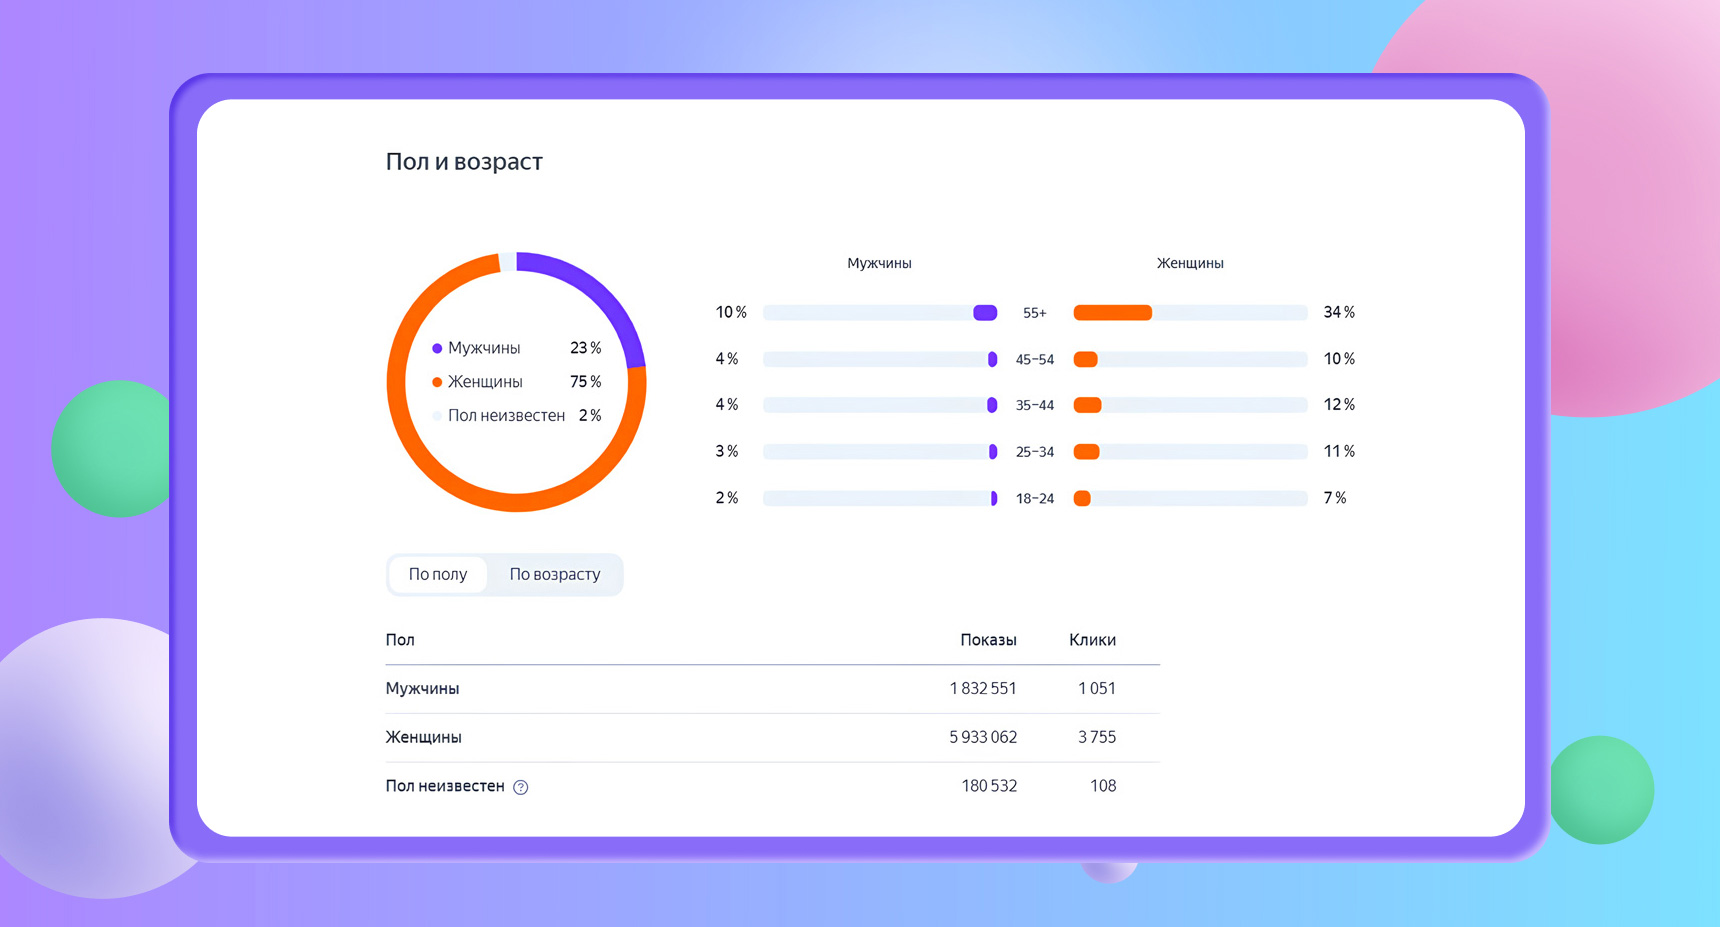Click the 5 933 062 impressions value

coord(983,738)
